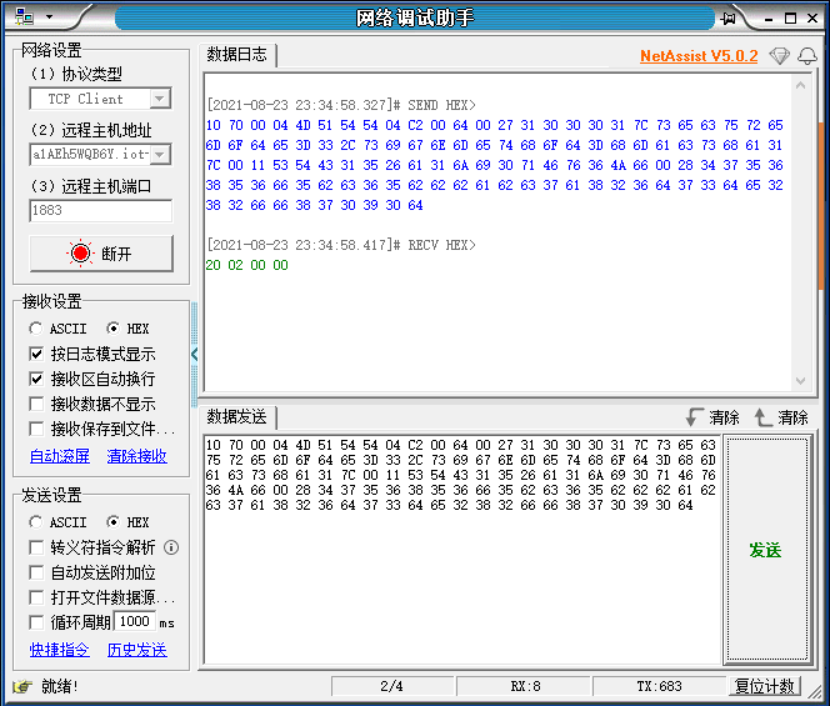Click the info icon beside 转义符指令解析
This screenshot has width=830, height=706.
[x=171, y=547]
